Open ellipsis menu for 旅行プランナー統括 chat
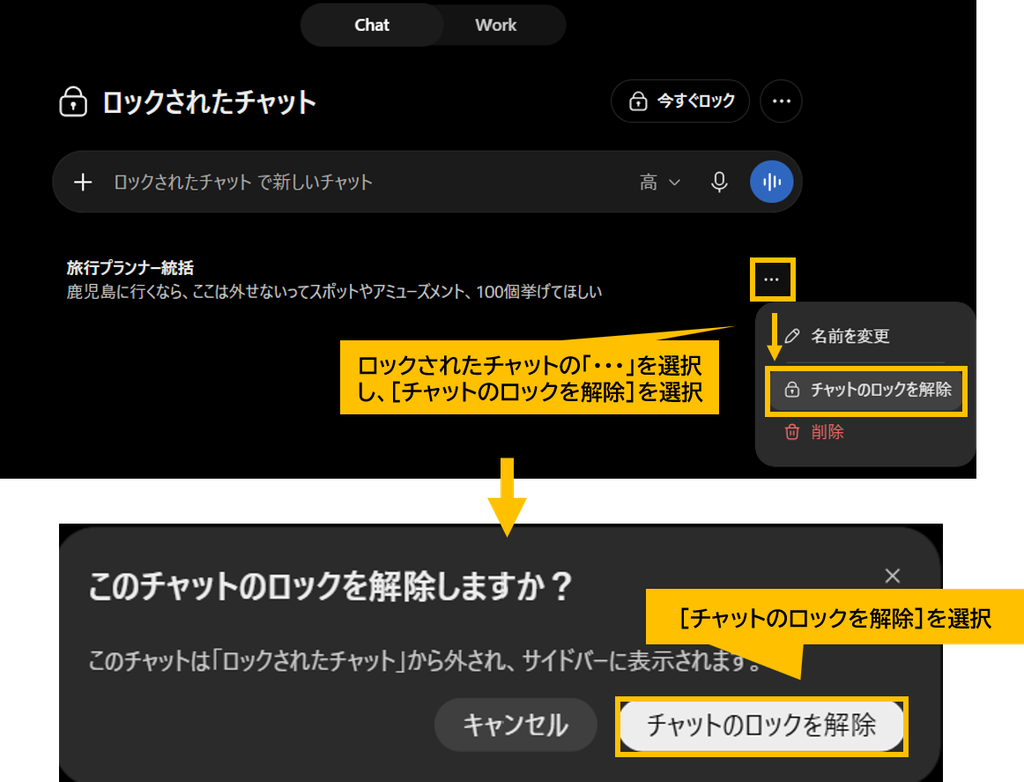The image size is (1024, 782). (772, 280)
